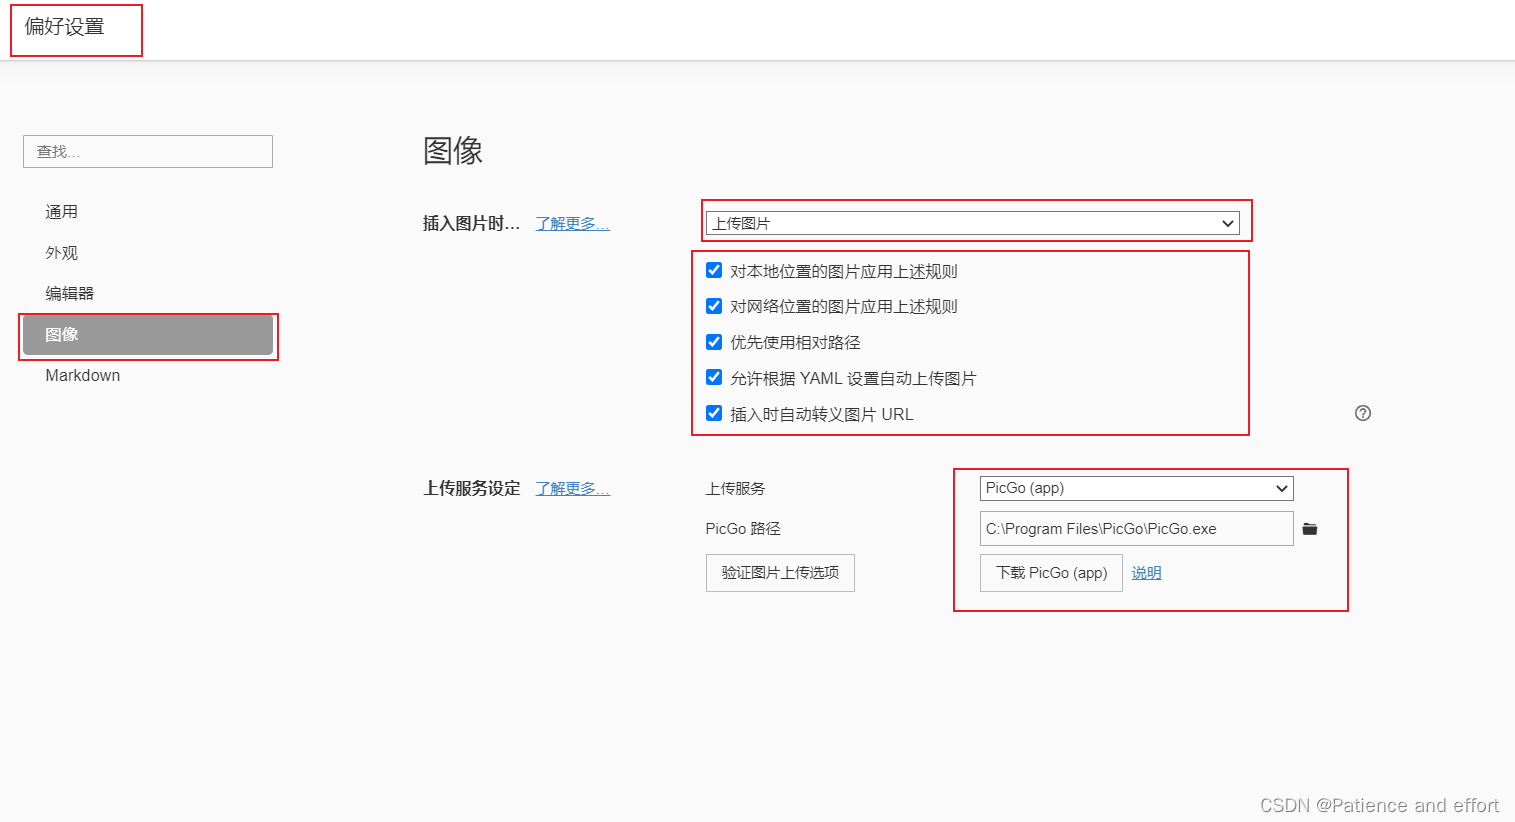Click the PicGo path input field
1515x822 pixels.
1136,529
